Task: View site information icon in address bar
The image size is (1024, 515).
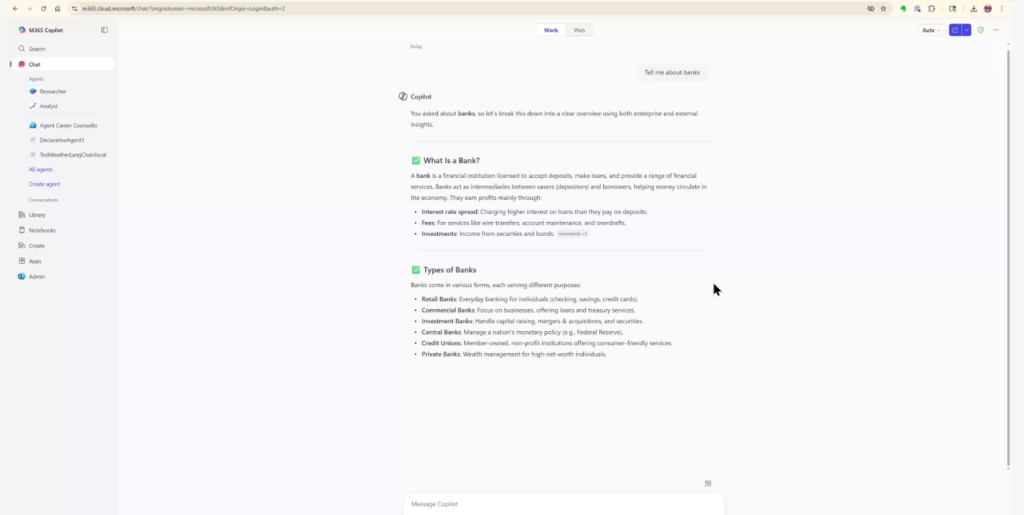Action: coord(74,8)
